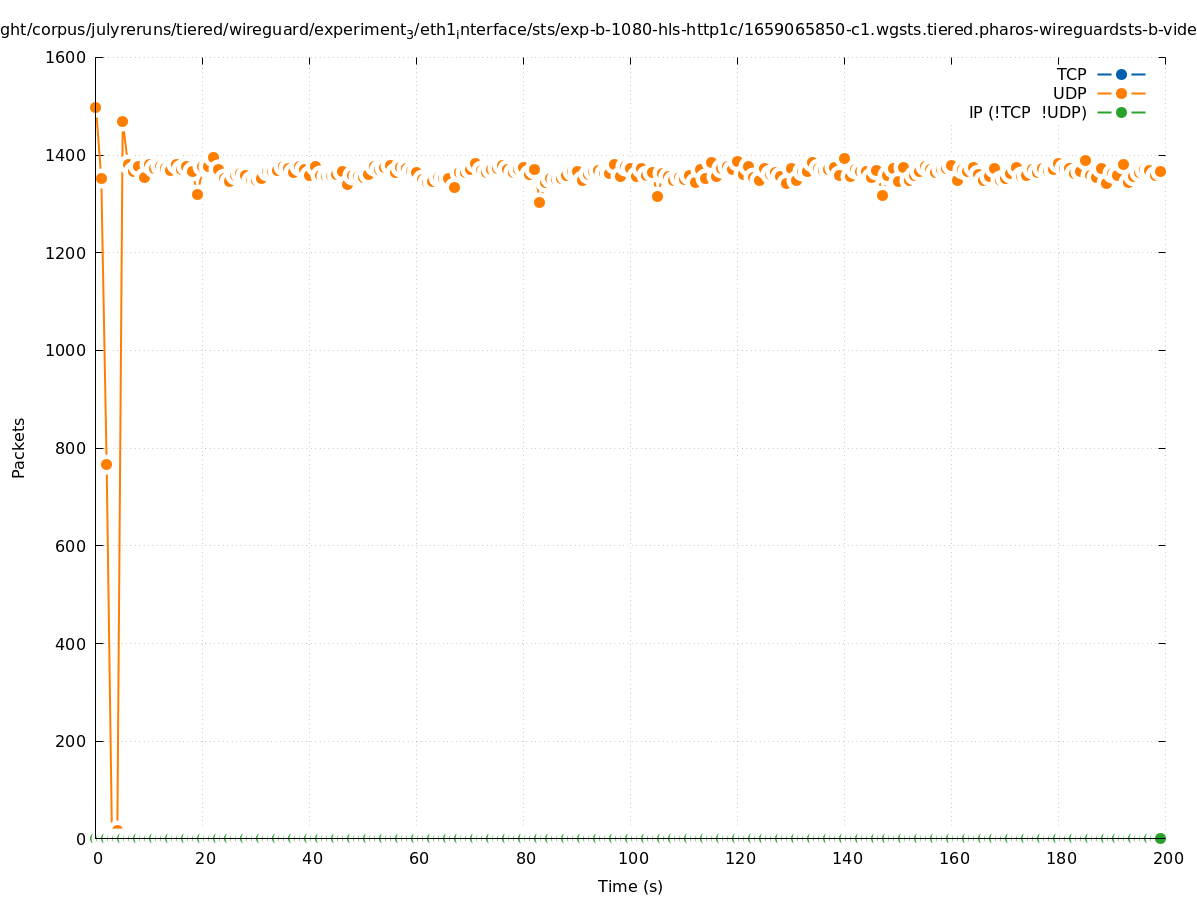Select the UDP legend label
The height and width of the screenshot is (900, 1197).
coord(1069,93)
